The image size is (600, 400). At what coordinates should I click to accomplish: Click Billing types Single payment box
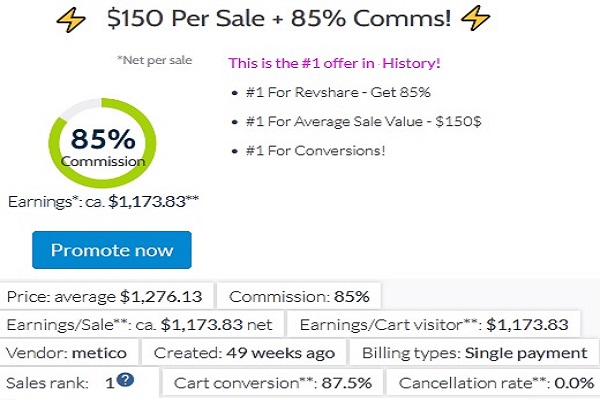click(x=474, y=353)
